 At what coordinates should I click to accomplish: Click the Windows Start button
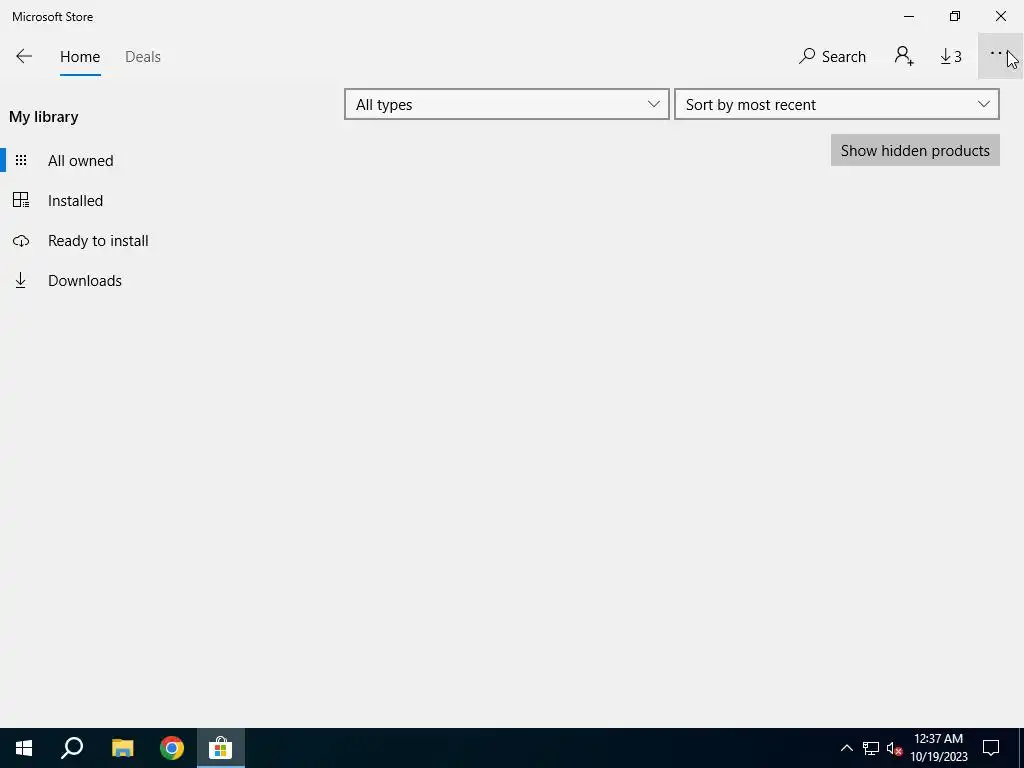tap(24, 748)
